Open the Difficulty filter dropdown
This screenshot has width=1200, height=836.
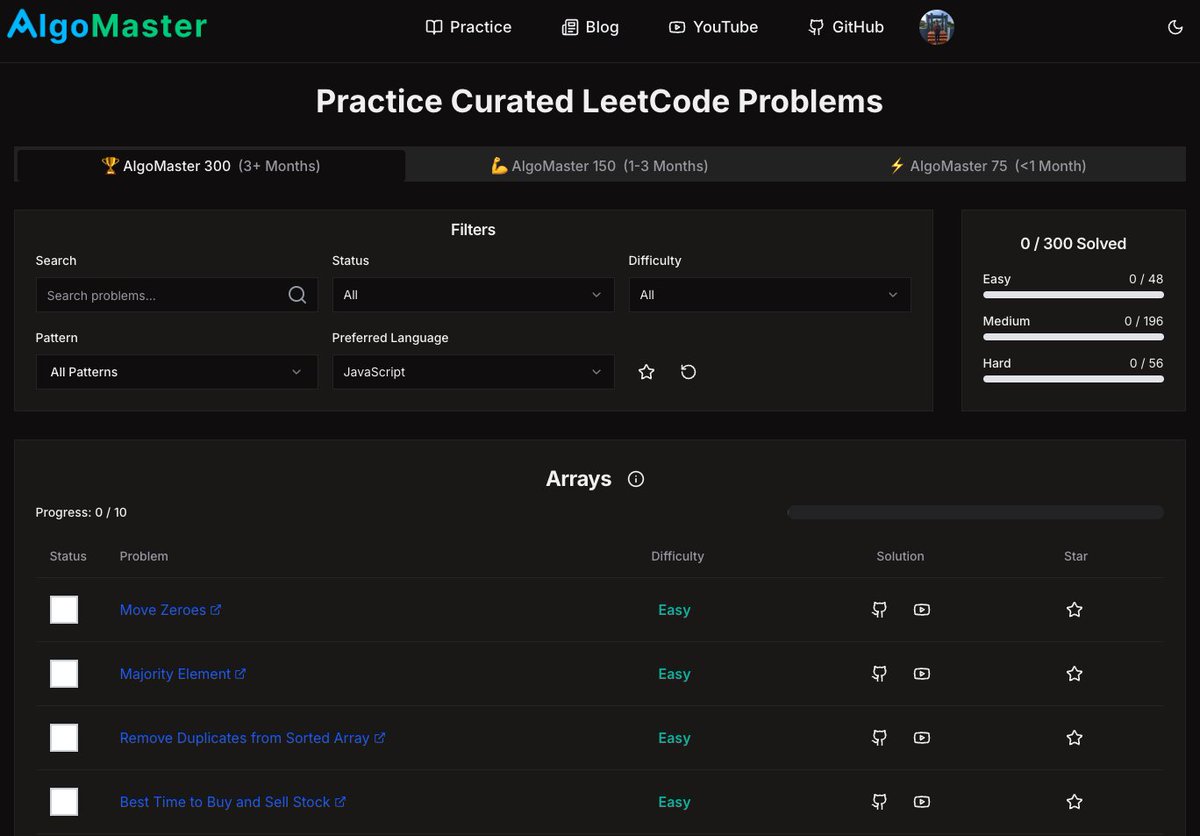point(769,295)
